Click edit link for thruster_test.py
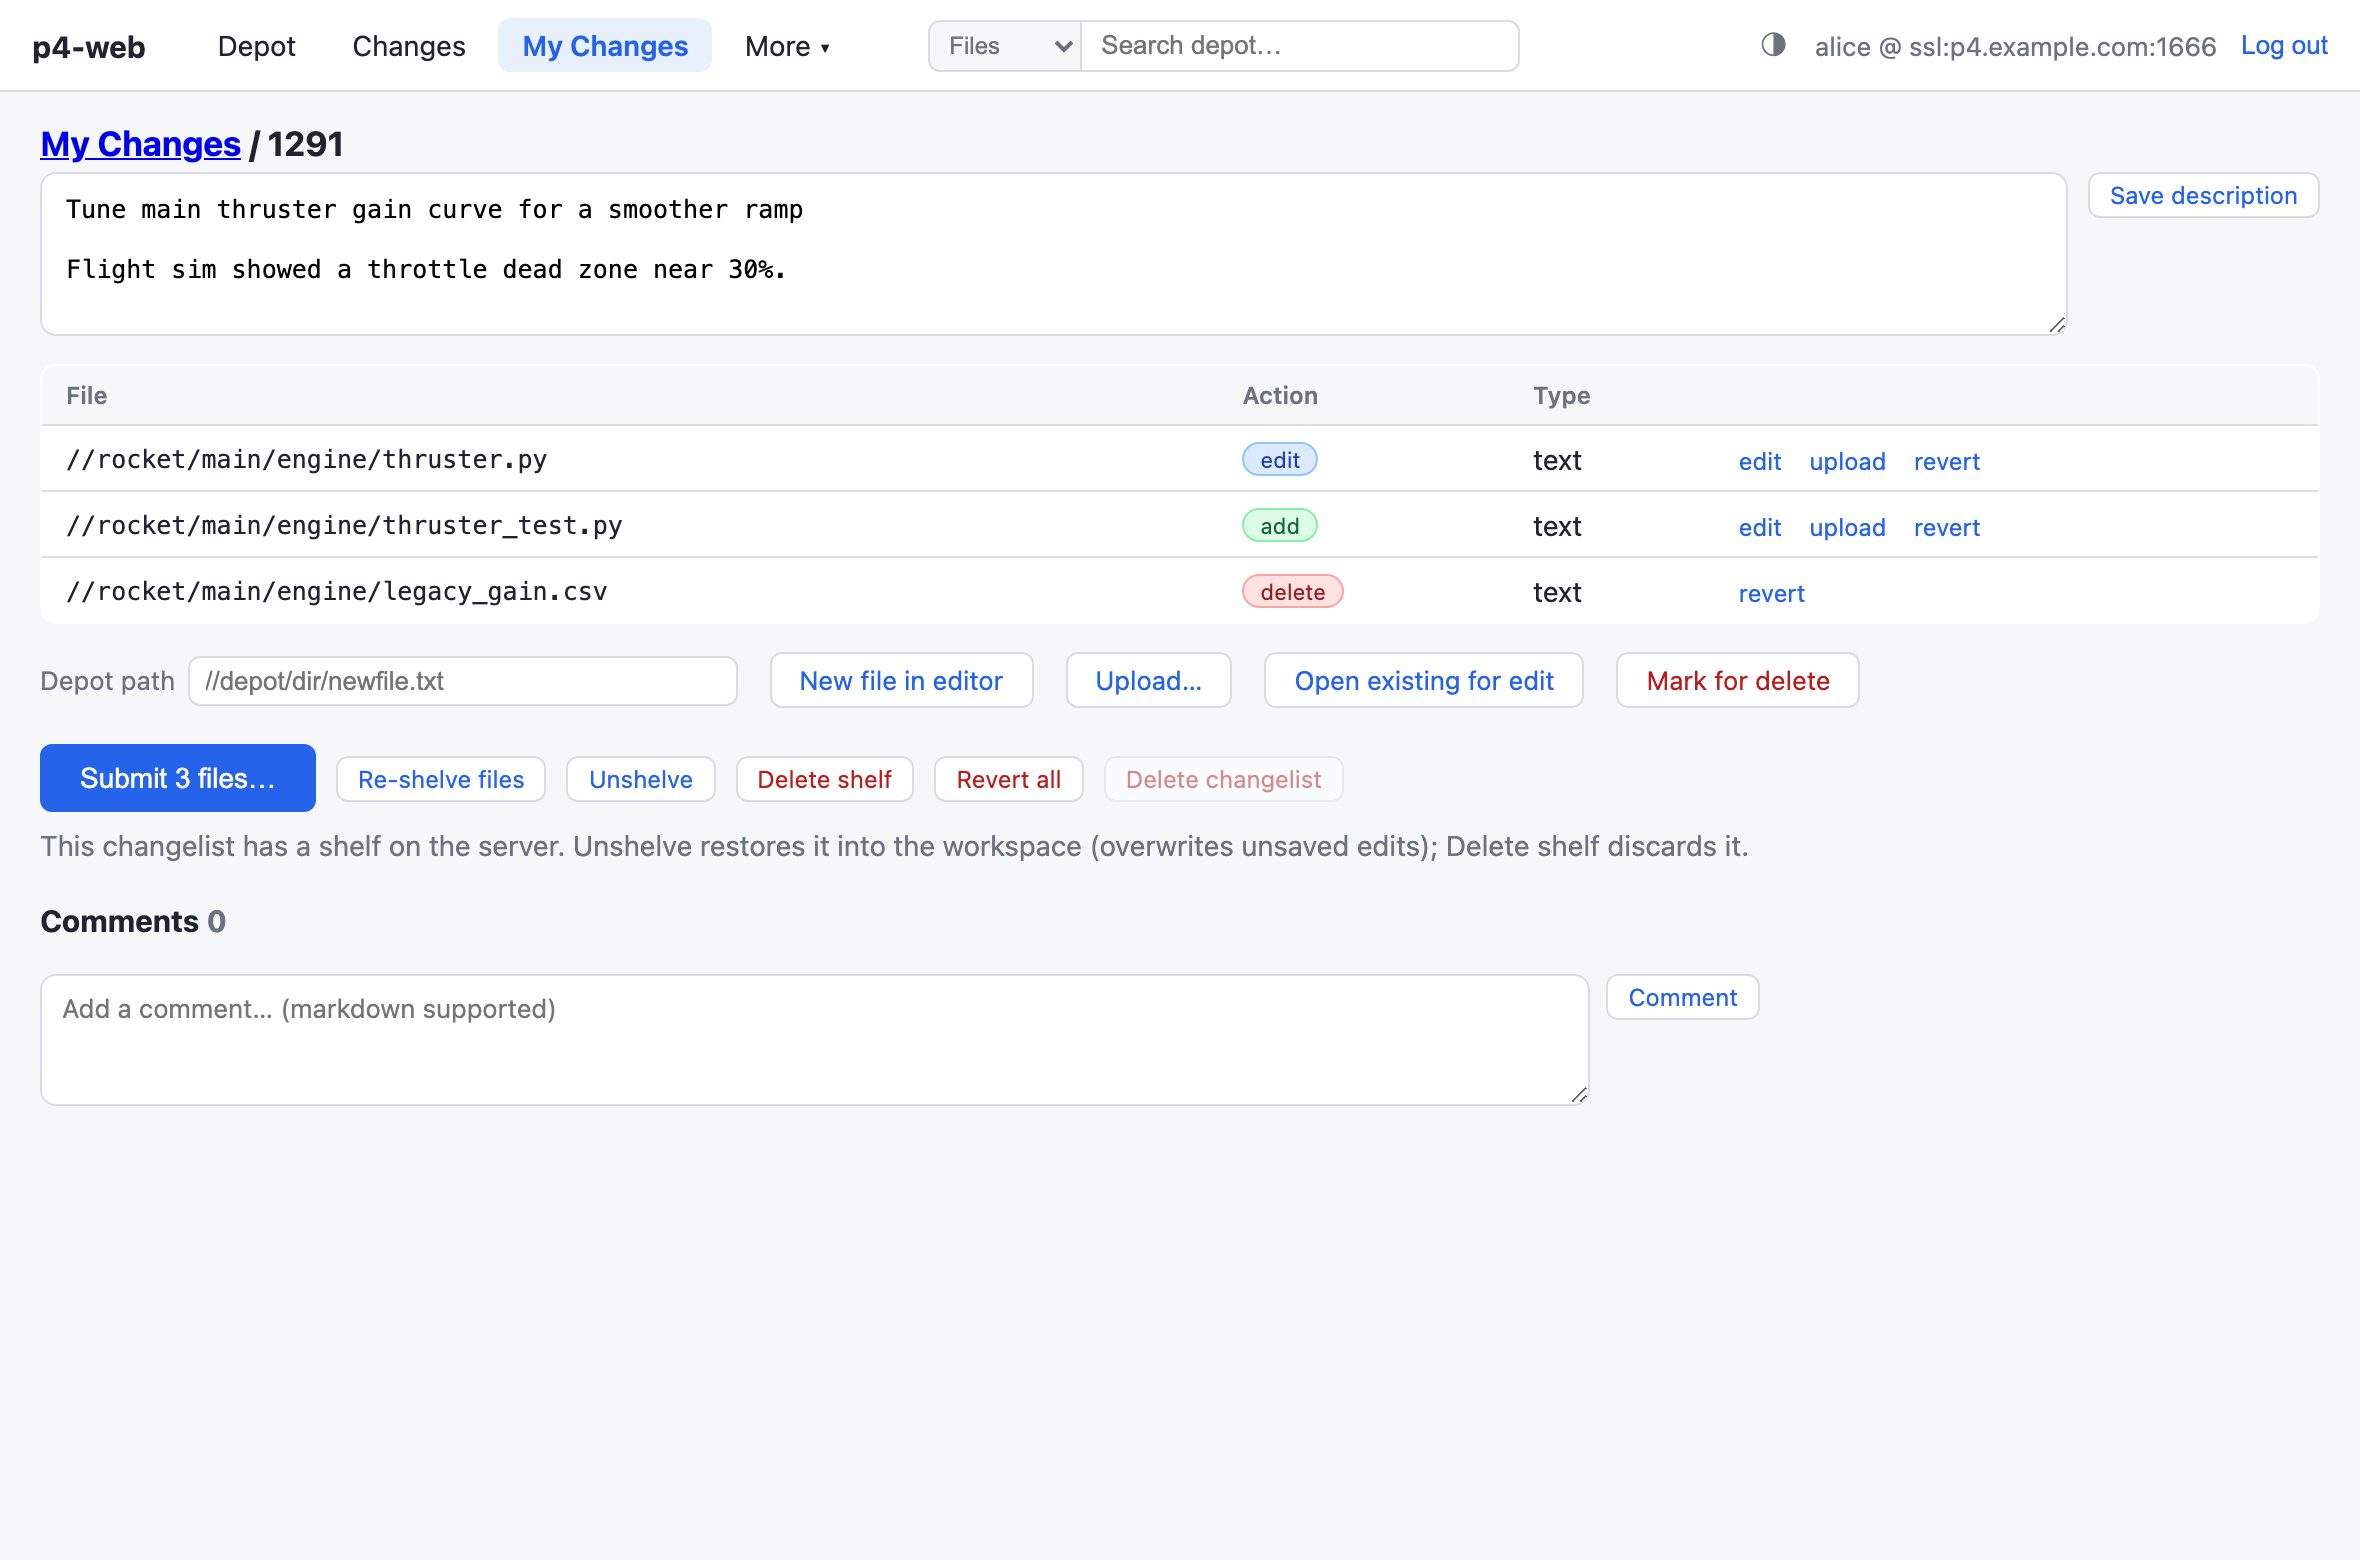Screen dimensions: 2360x1560 1760,527
